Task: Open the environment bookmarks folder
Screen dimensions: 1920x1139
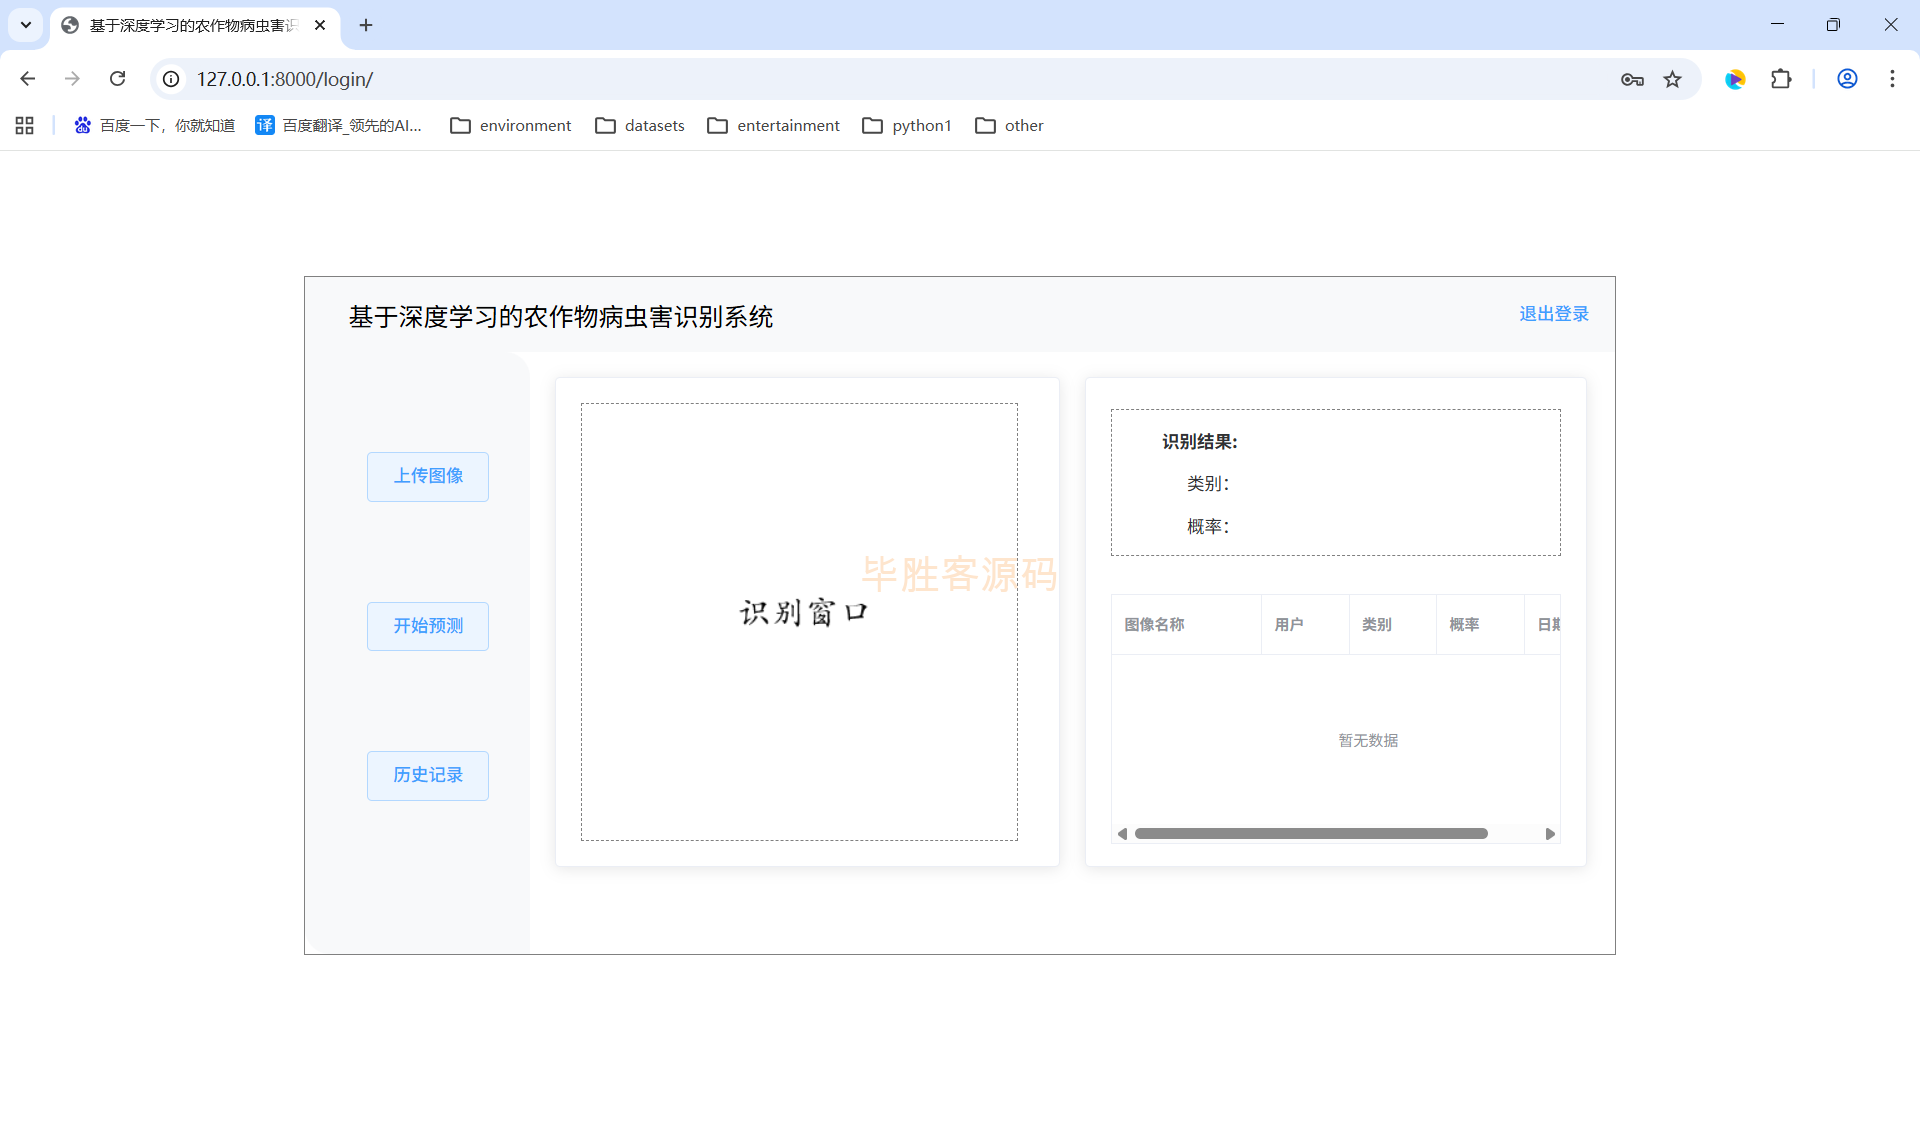Action: 510,125
